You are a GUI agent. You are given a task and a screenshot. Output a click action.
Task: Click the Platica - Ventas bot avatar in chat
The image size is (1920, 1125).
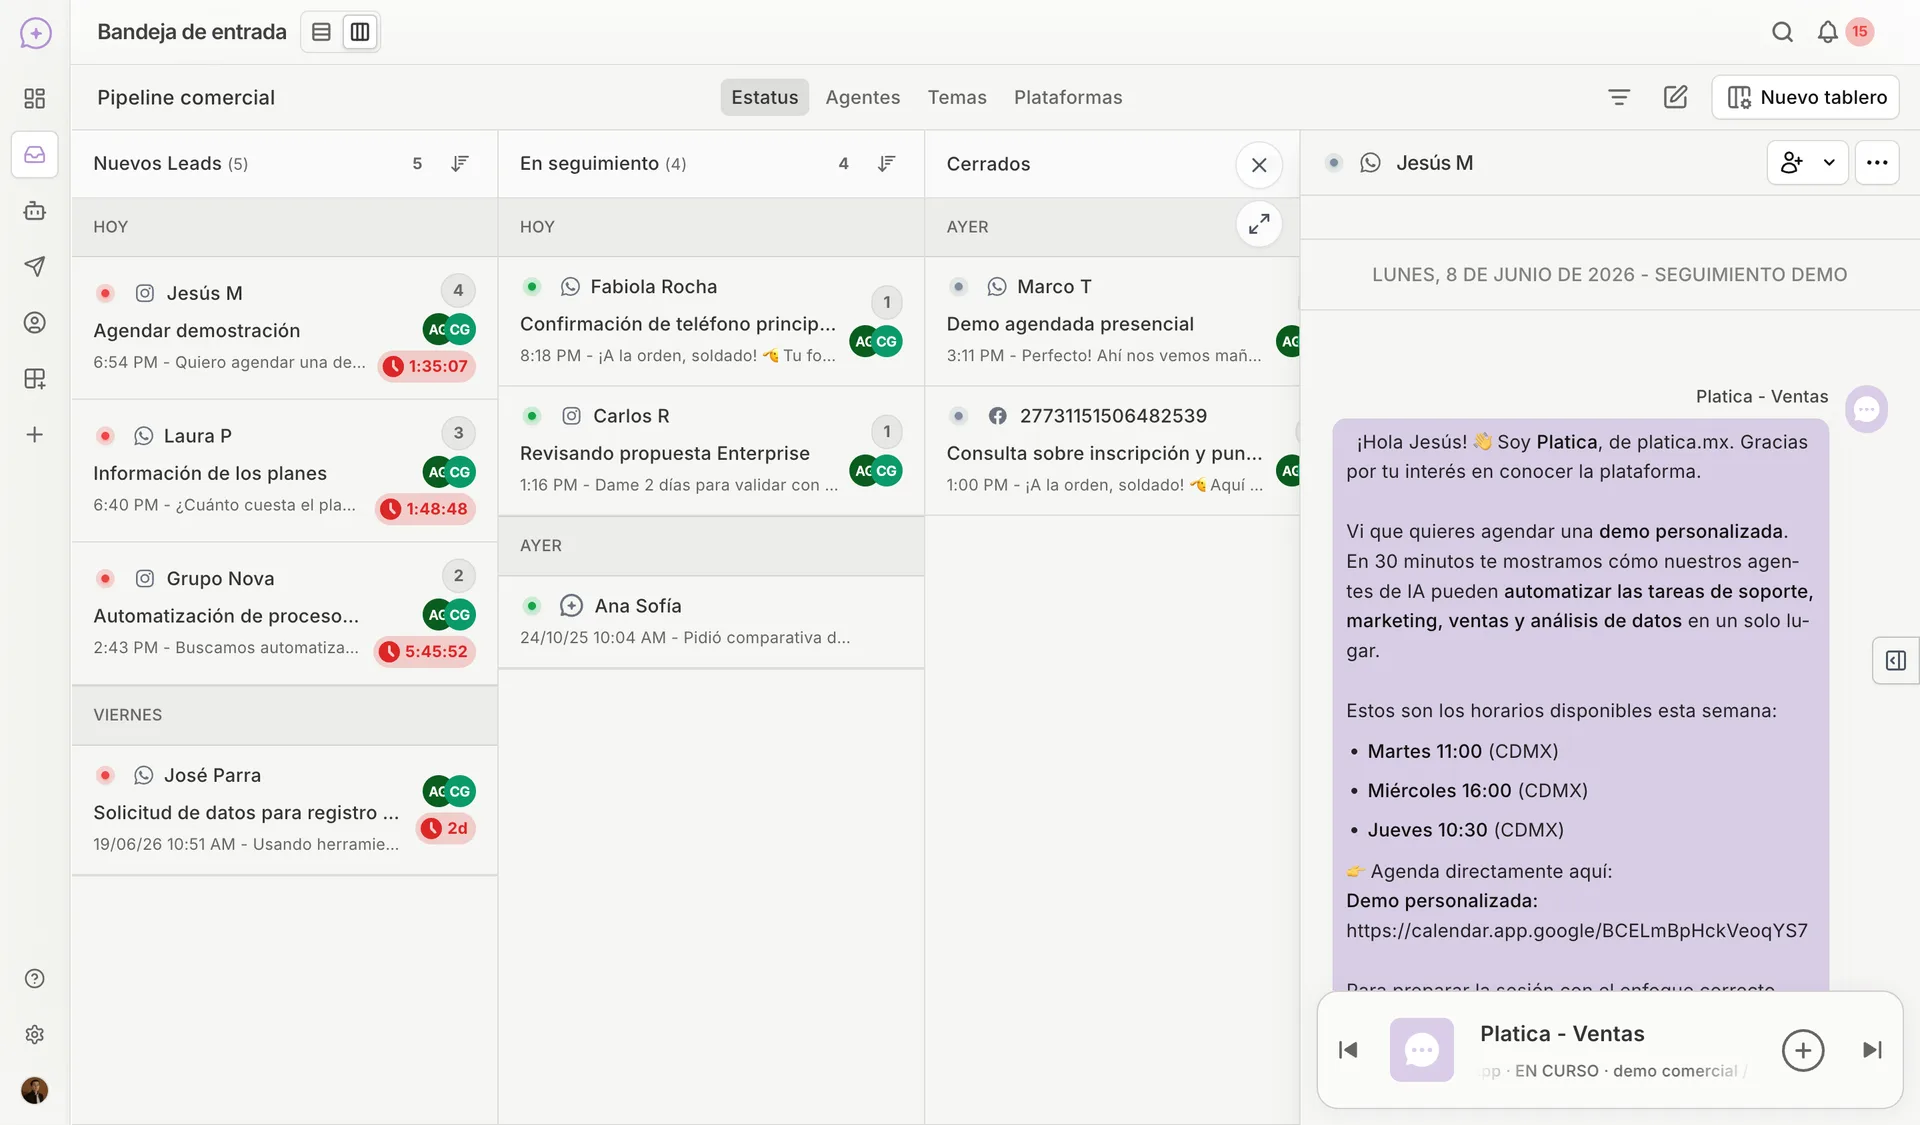[1866, 409]
